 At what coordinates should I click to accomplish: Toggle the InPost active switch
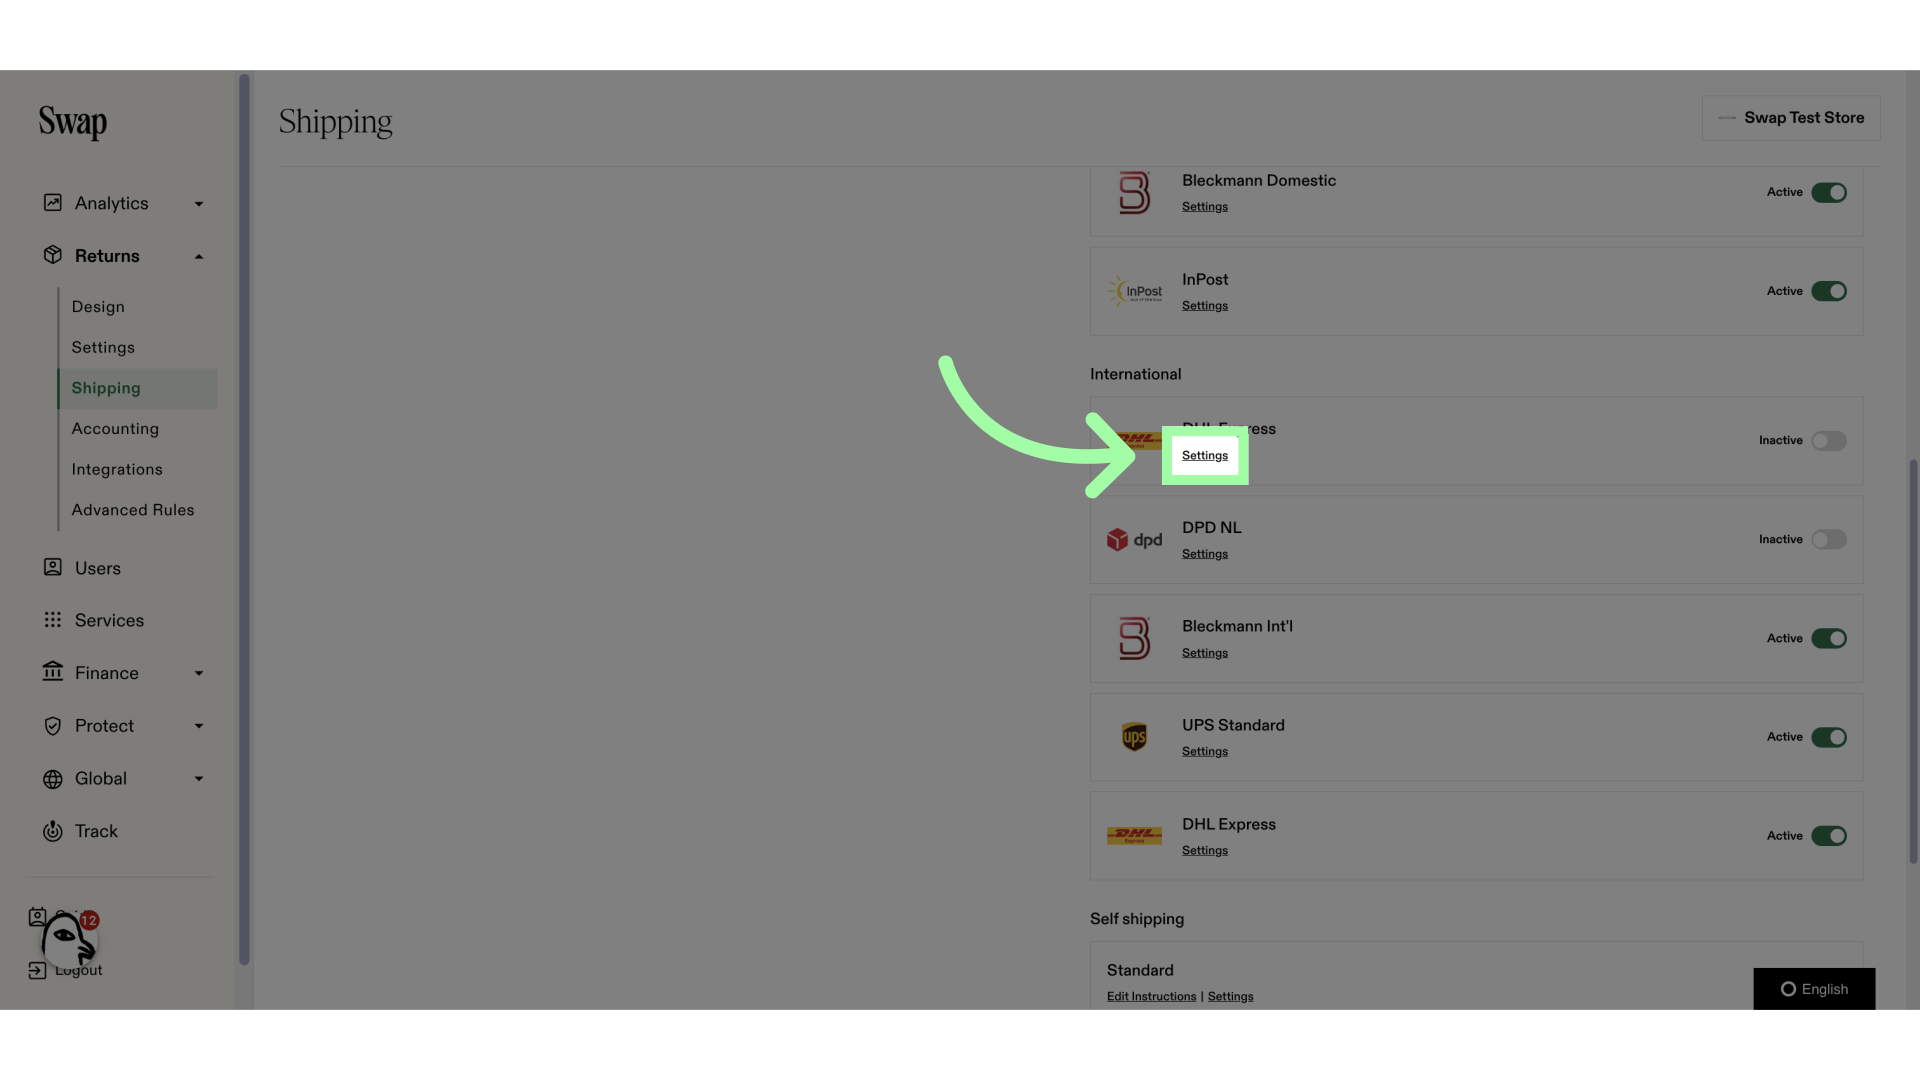point(1828,290)
